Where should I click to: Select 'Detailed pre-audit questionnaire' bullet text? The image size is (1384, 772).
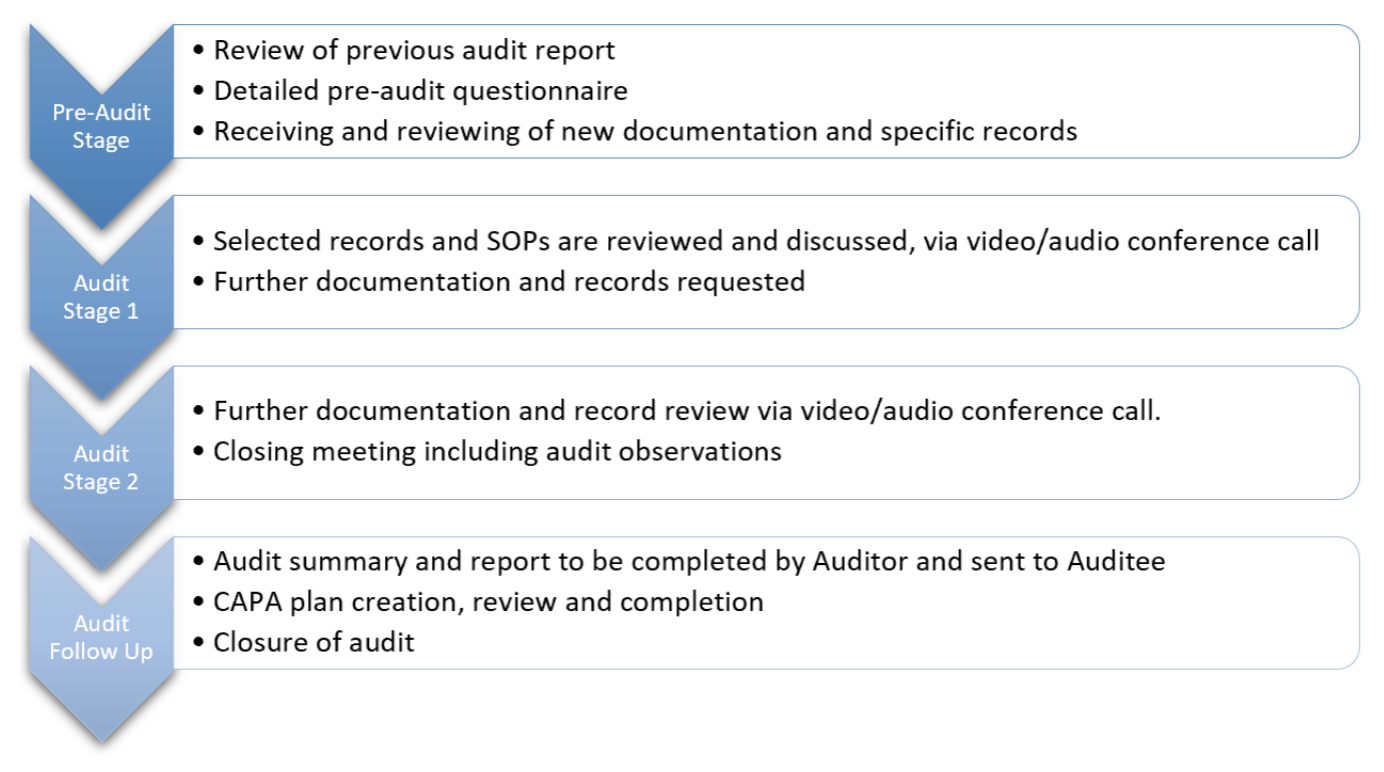420,91
